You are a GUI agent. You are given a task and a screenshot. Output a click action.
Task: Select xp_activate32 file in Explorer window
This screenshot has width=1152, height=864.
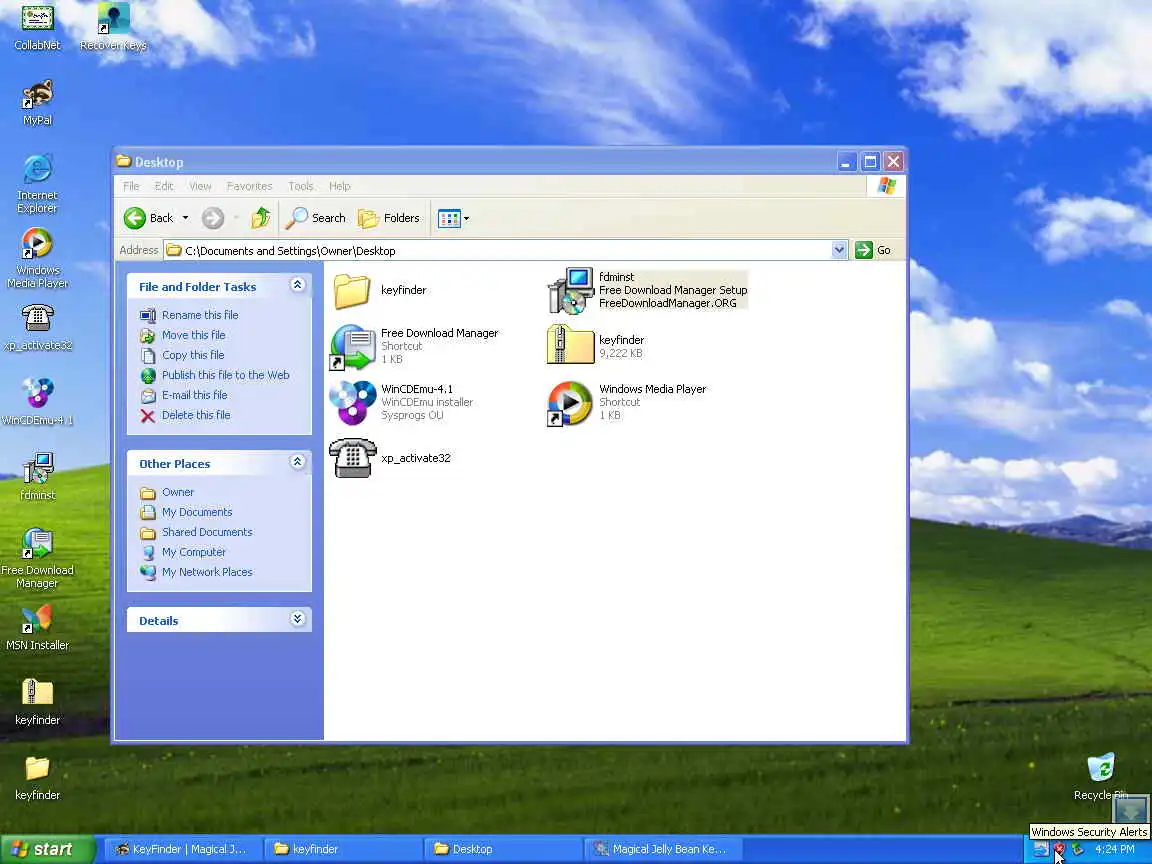pyautogui.click(x=390, y=458)
